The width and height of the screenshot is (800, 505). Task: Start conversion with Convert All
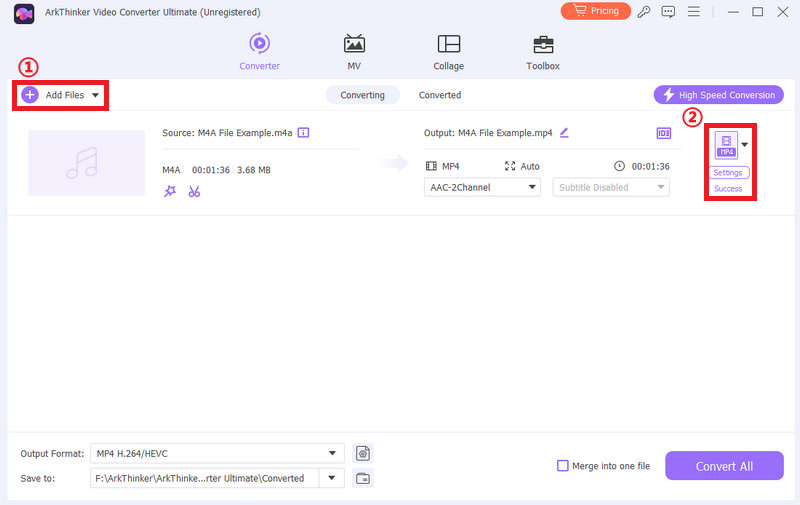(724, 466)
